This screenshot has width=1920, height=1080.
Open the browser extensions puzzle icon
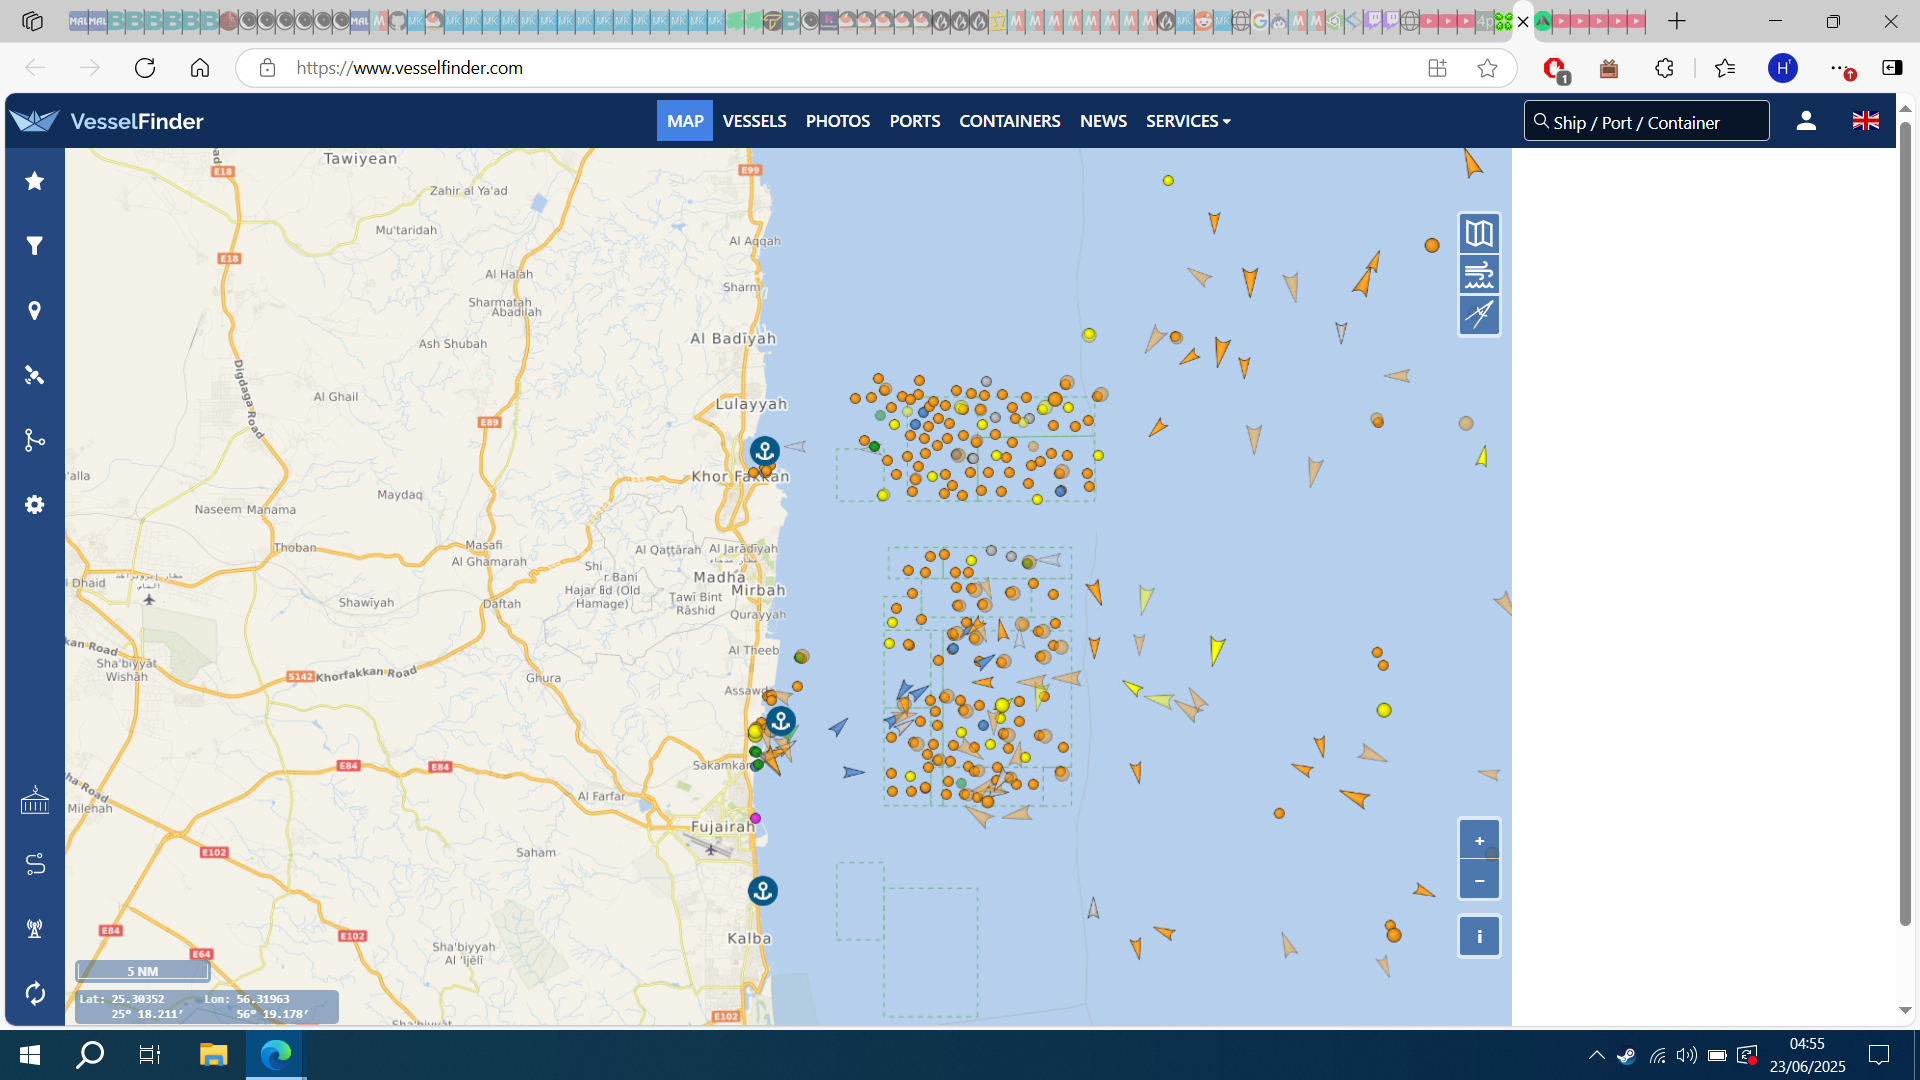pyautogui.click(x=1664, y=68)
